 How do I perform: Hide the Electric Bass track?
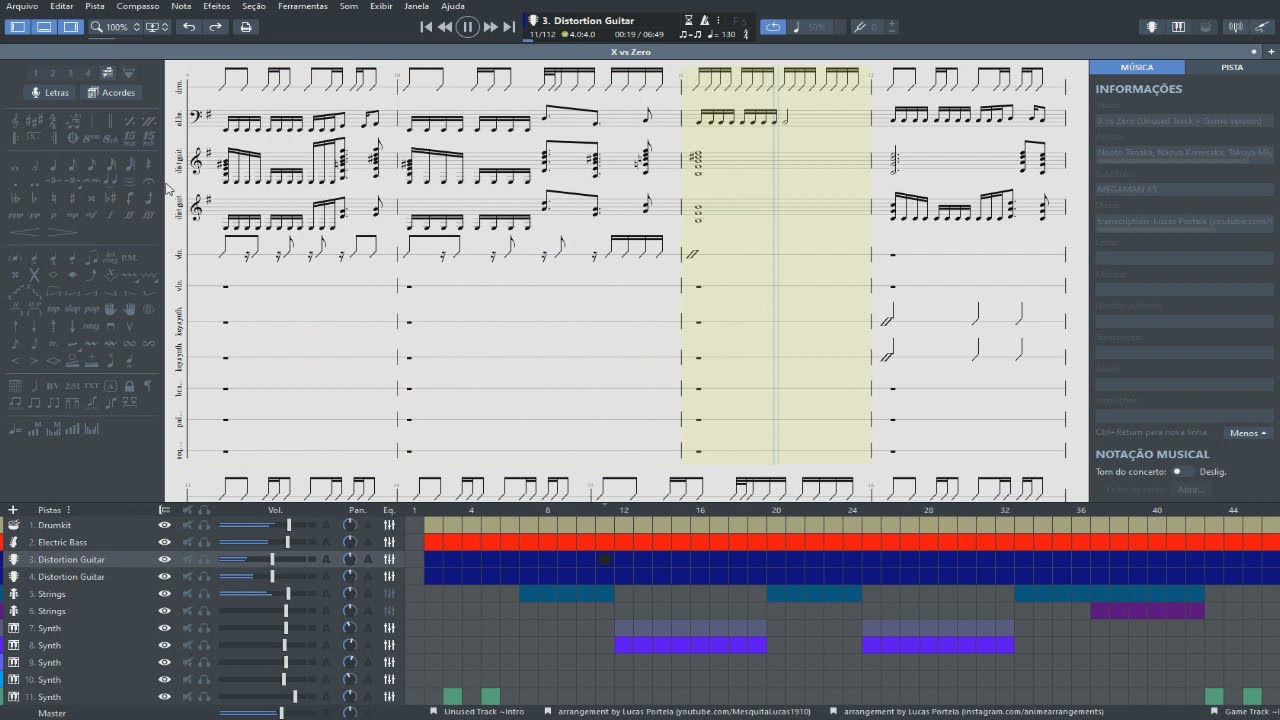point(164,542)
